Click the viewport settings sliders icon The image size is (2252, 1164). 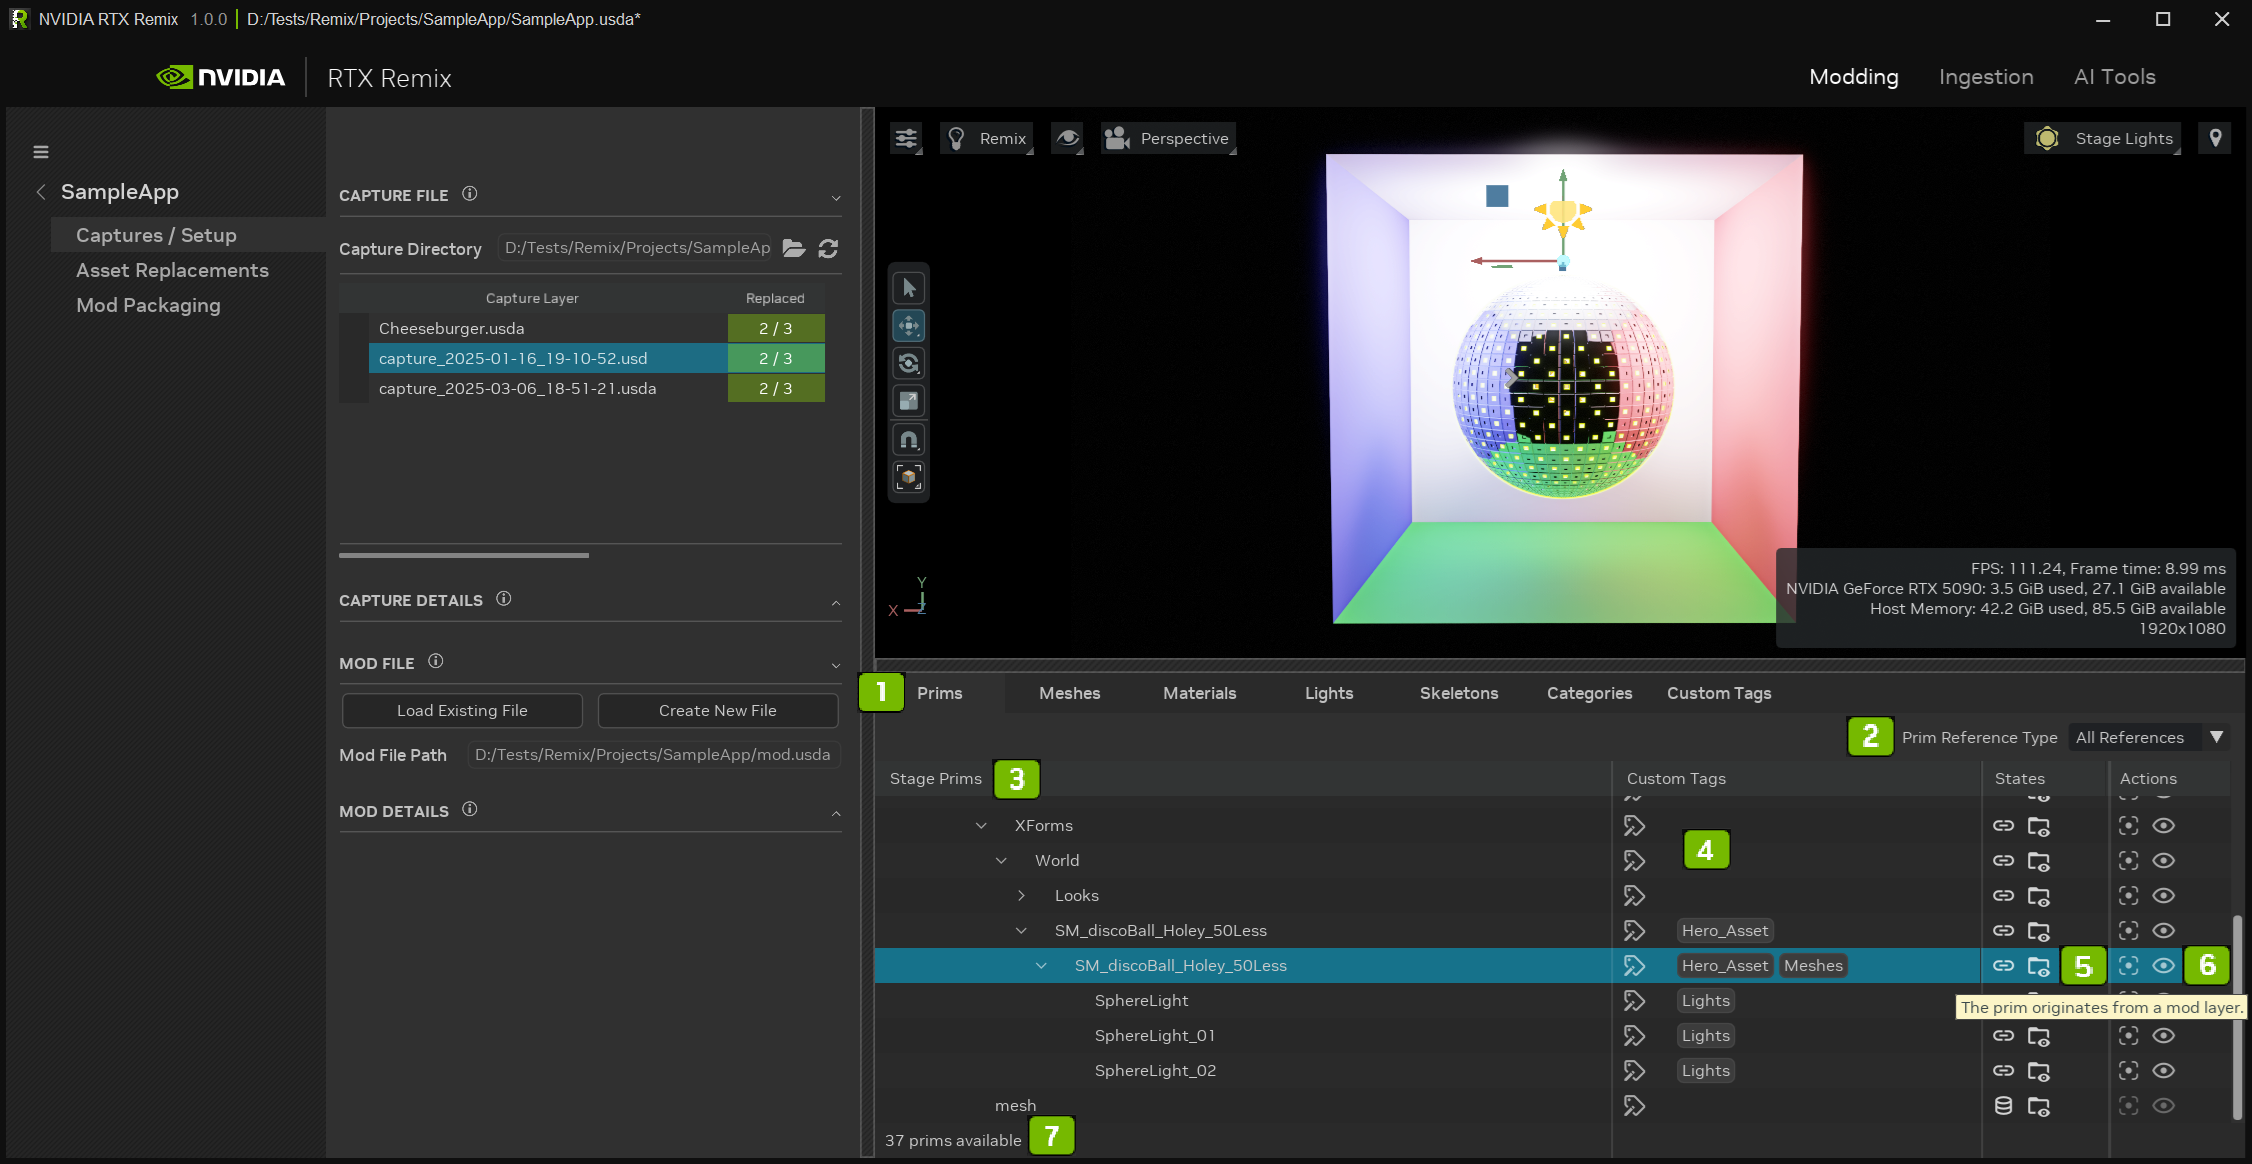coord(906,138)
